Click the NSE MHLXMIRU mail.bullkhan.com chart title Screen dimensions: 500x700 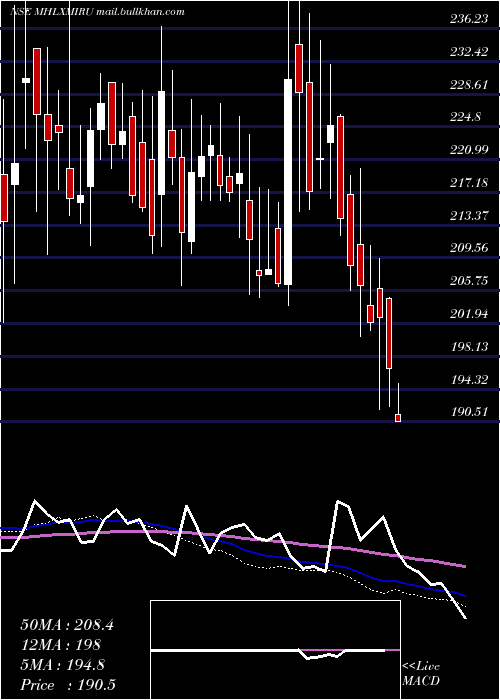coord(97,12)
